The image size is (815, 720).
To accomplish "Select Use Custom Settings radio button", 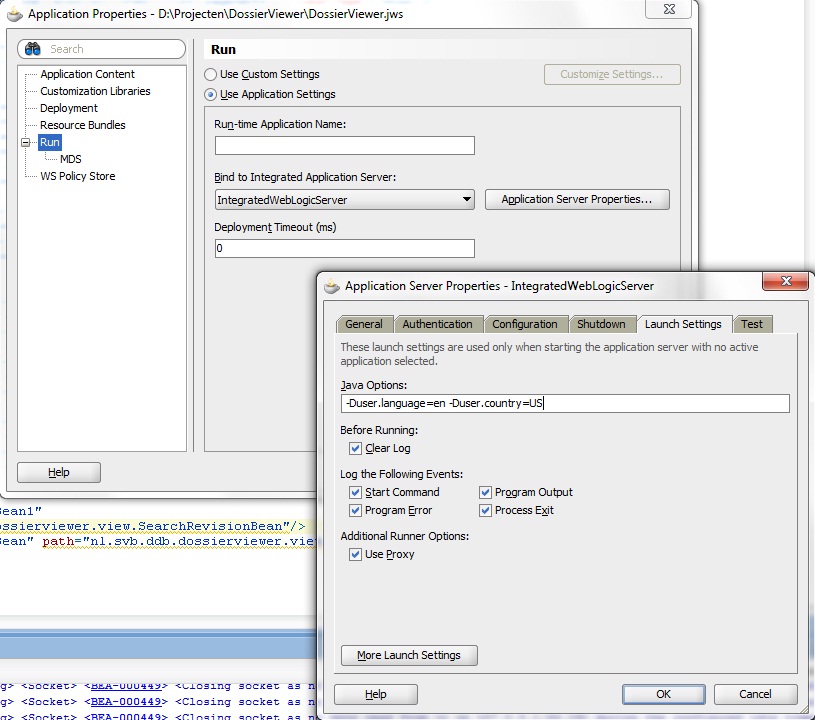I will (x=211, y=74).
